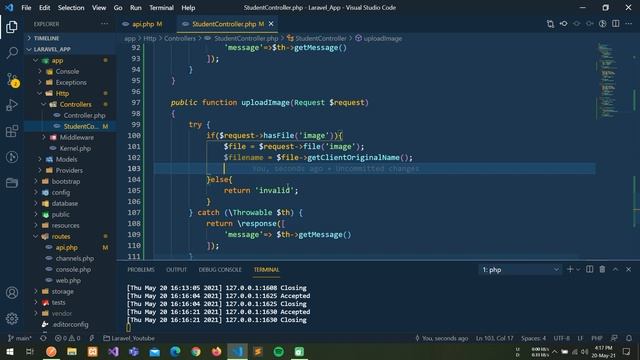Viewport: 640px width, 360px height.
Task: Launch Google Chrome from taskbar
Action: pos(196,351)
